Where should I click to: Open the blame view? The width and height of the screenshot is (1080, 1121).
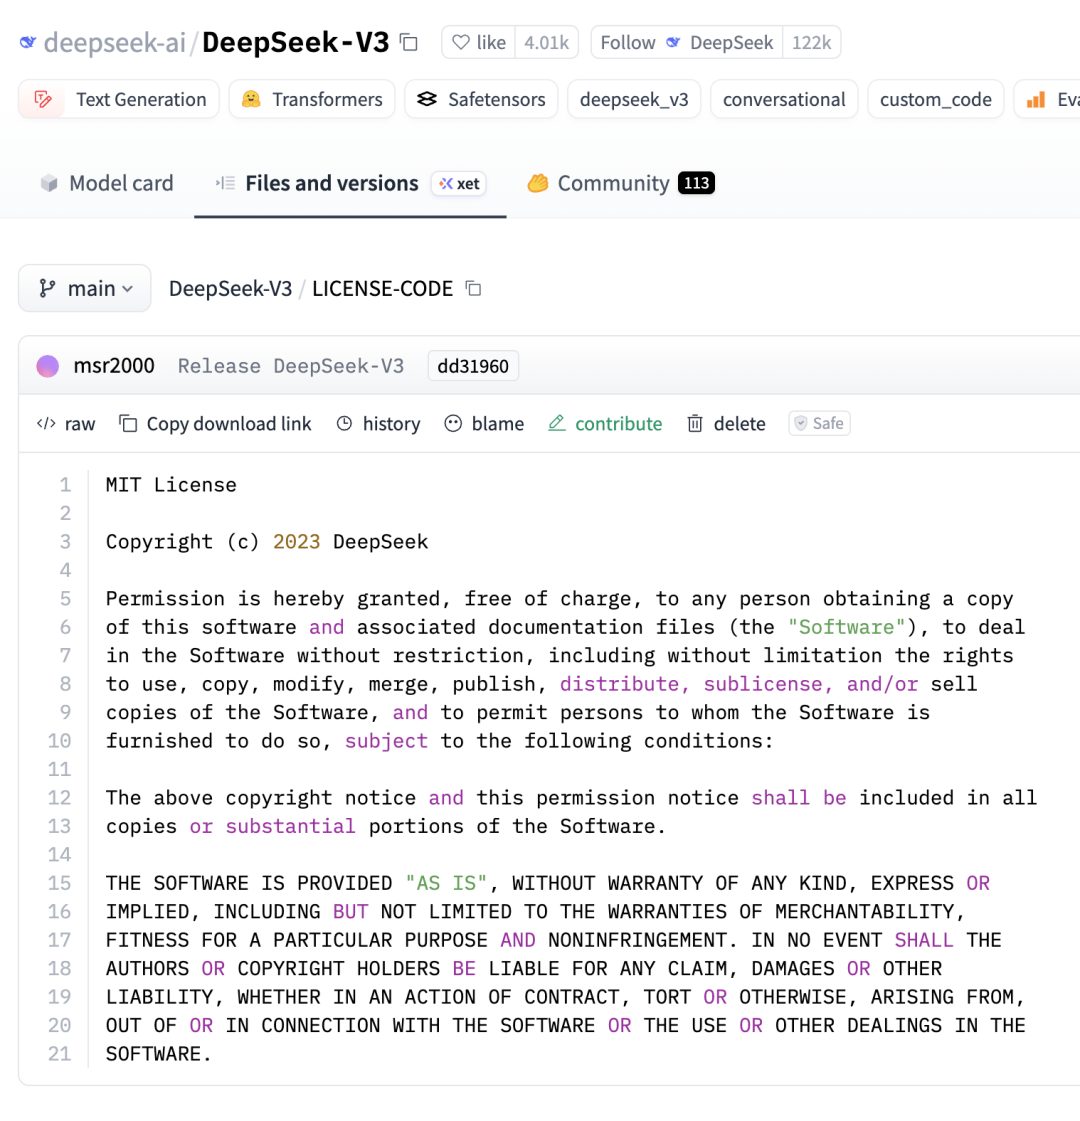(484, 424)
